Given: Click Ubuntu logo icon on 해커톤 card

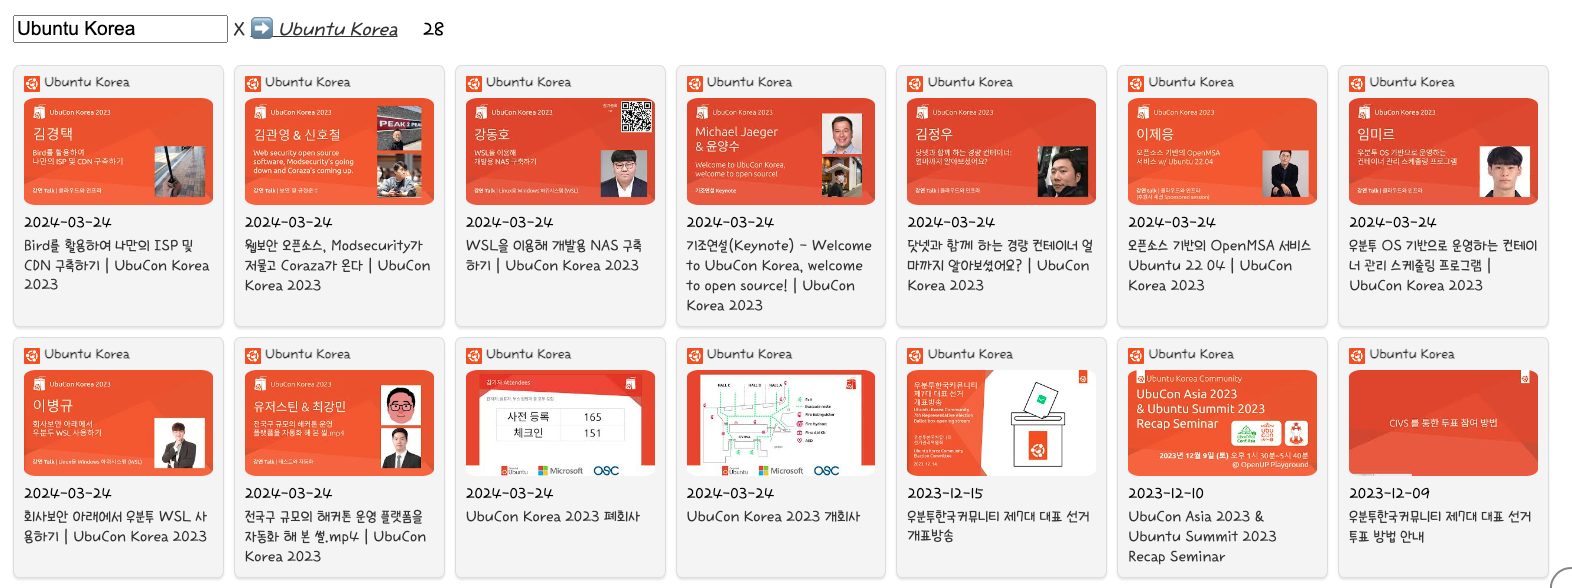Looking at the screenshot, I should (x=253, y=356).
